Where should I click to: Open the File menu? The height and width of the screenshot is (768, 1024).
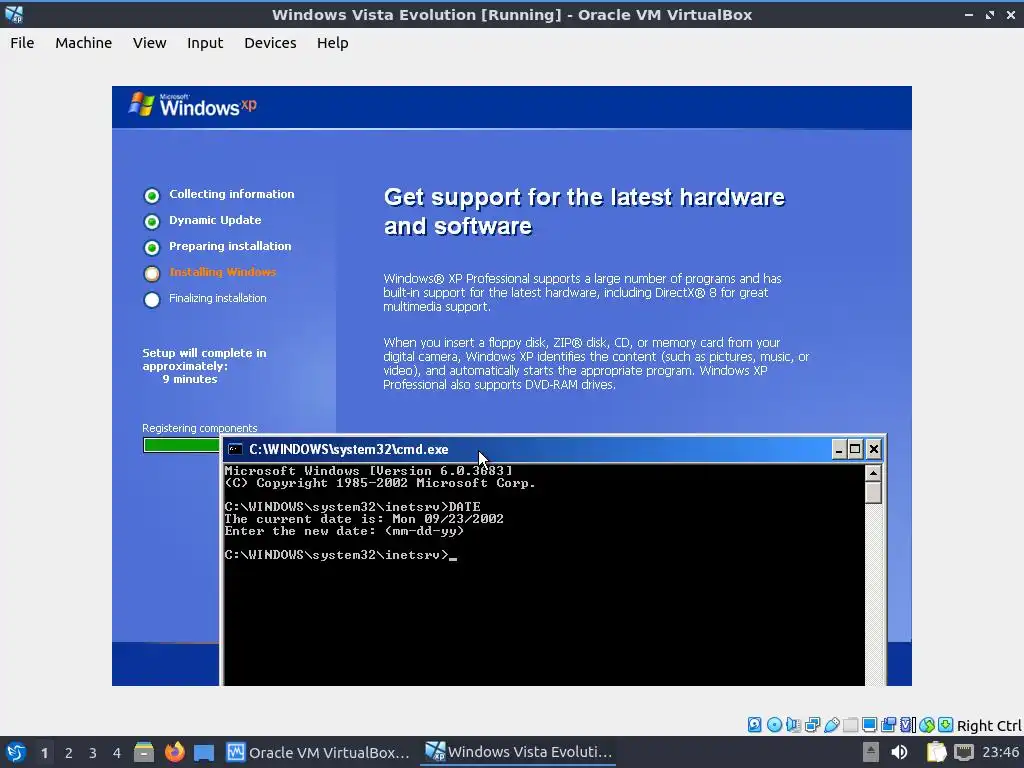(x=22, y=43)
